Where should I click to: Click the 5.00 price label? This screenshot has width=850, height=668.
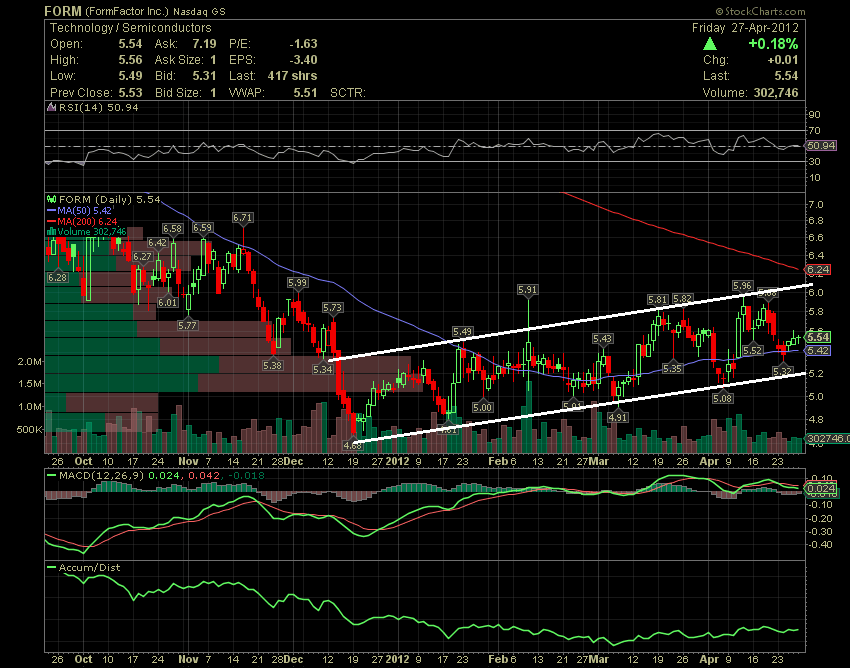pyautogui.click(x=482, y=407)
